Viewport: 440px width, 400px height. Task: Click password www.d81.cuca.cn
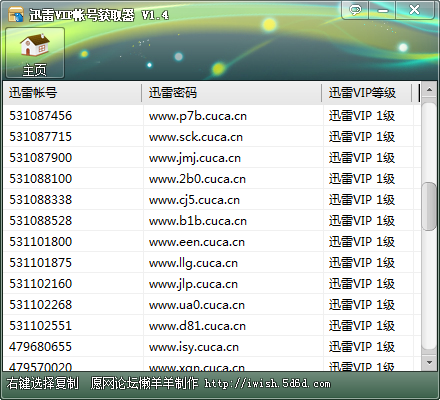197,326
